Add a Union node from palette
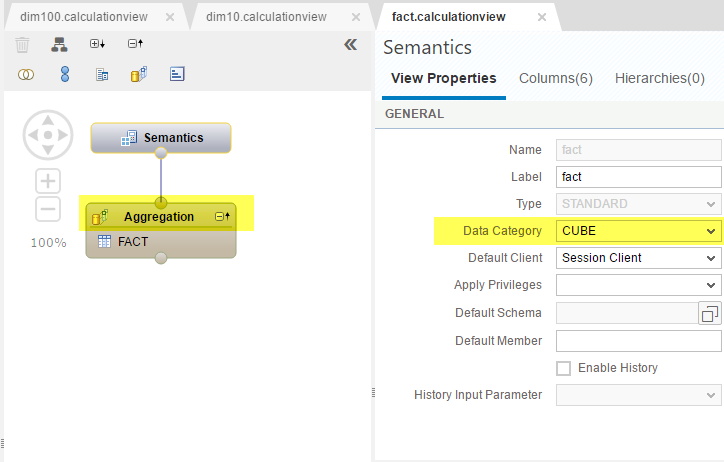The image size is (724, 462). (65, 74)
